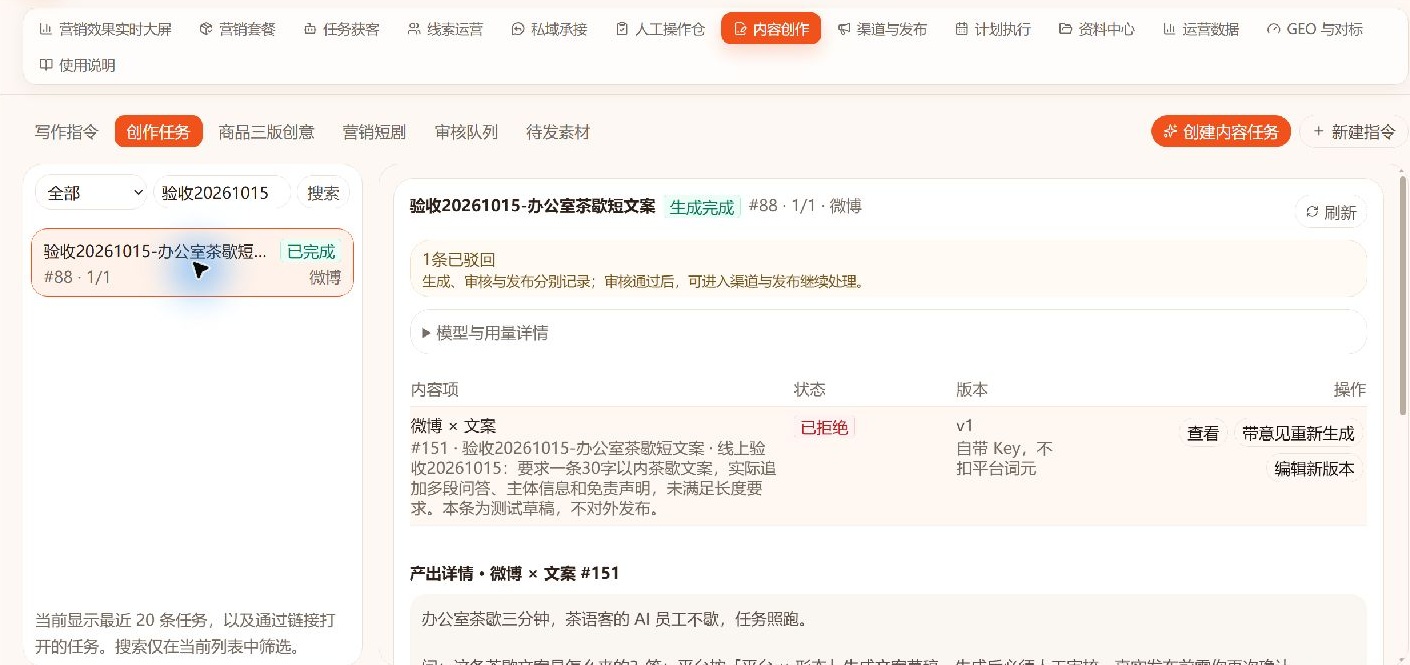Open the 资料中心 tab
Viewport: 1410px width, 665px height.
(1097, 29)
